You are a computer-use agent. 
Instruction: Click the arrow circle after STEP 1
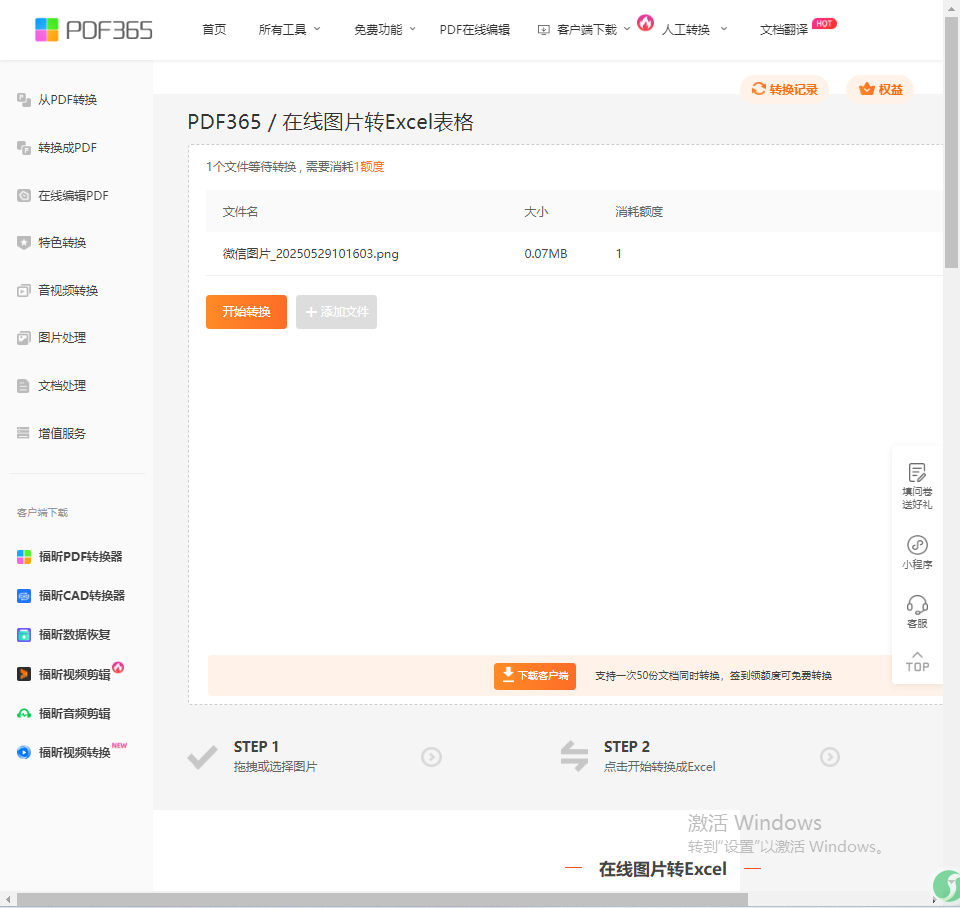(x=432, y=757)
